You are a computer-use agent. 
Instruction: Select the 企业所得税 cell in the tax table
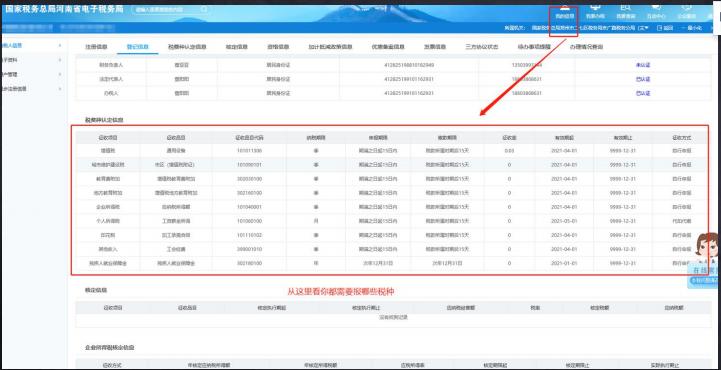pos(108,207)
